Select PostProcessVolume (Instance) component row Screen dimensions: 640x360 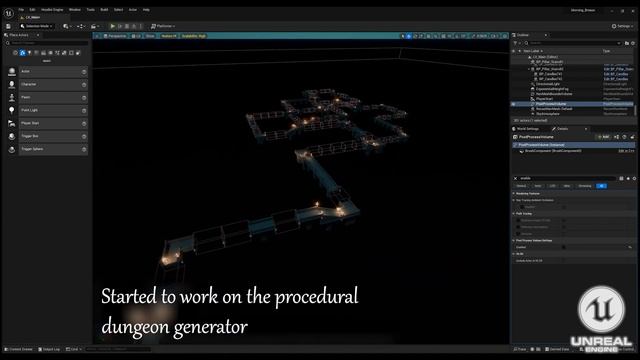[573, 145]
